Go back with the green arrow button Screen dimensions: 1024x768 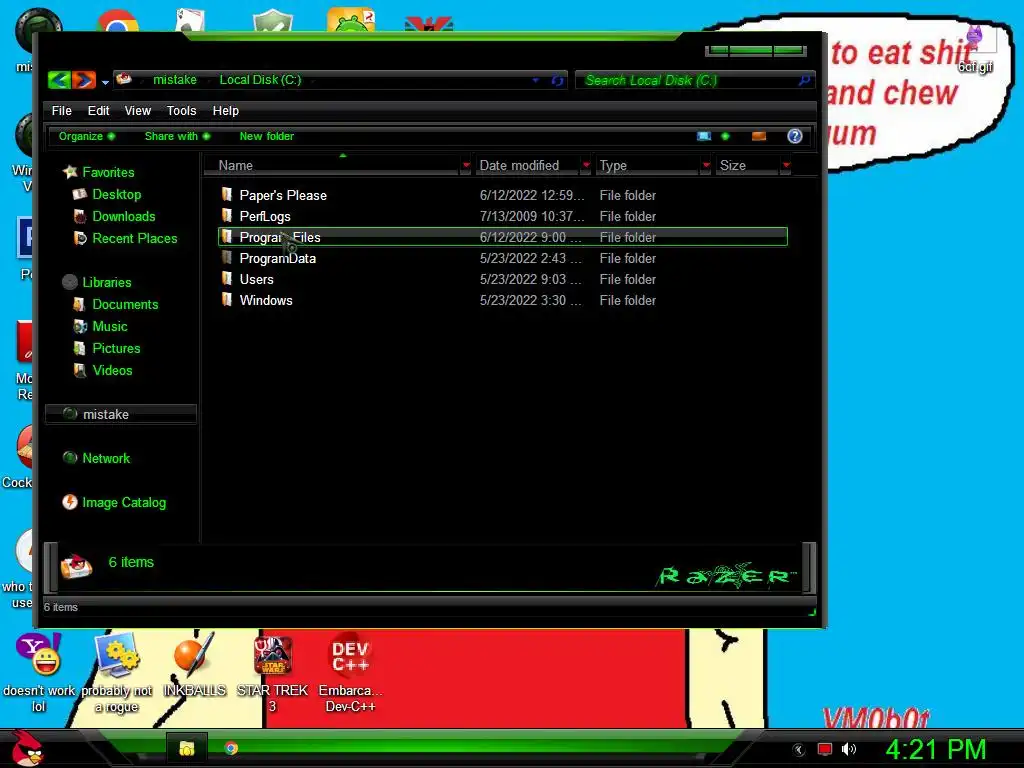coord(59,80)
